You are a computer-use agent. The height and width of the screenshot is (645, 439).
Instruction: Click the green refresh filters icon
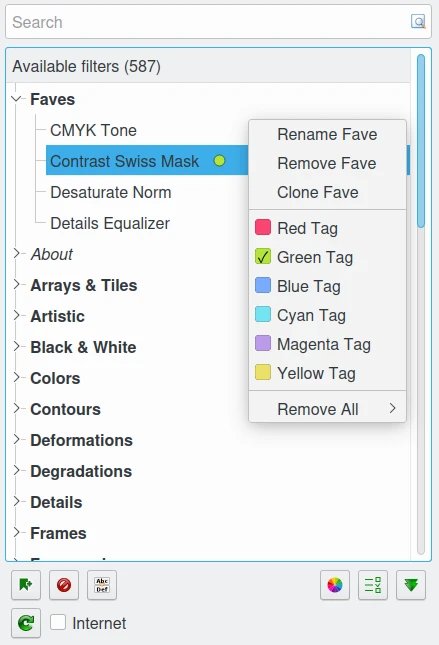[26, 622]
